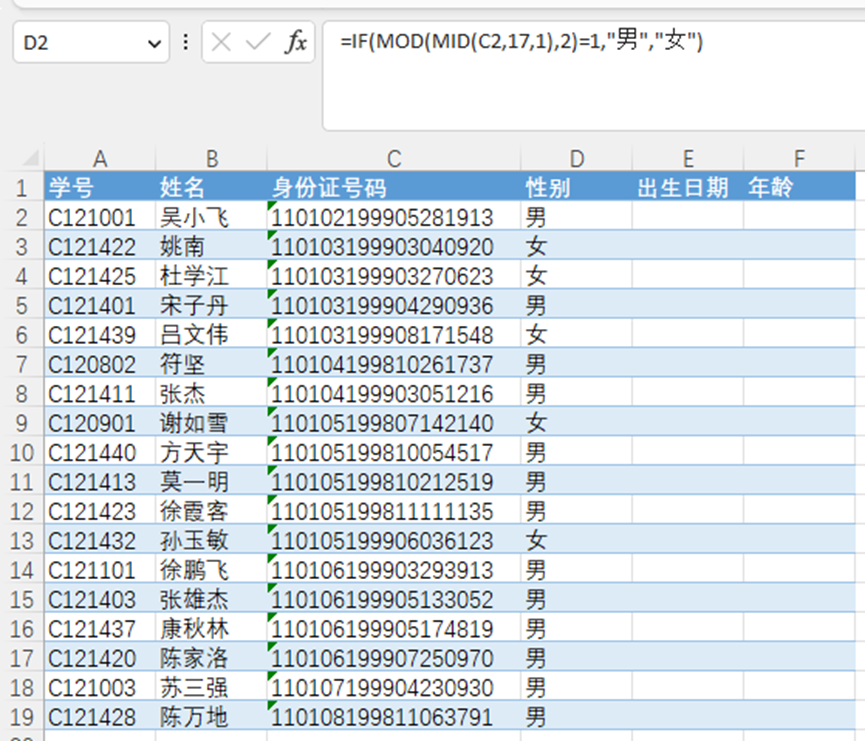The width and height of the screenshot is (865, 741).
Task: Select cell containing 符坚
Action: (211, 364)
